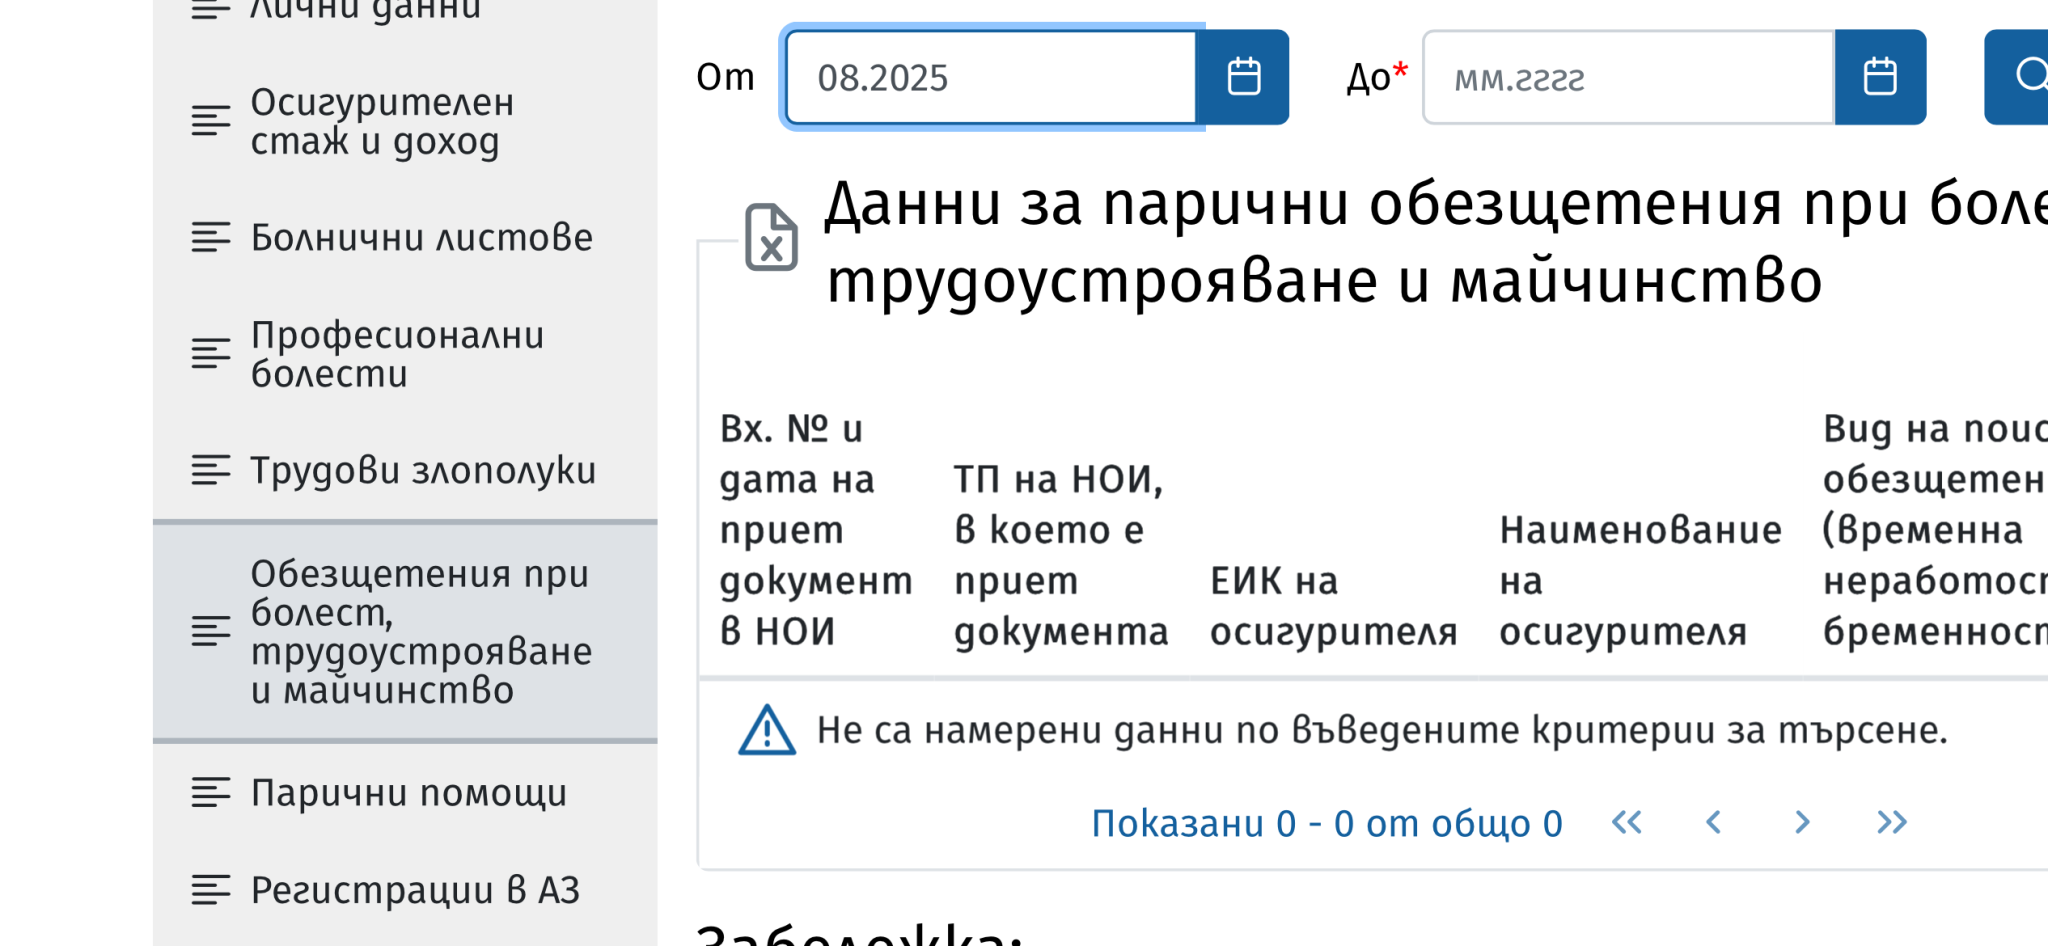2048x946 pixels.
Task: Click 'ТП на НОИ' column header
Action: (1060, 555)
